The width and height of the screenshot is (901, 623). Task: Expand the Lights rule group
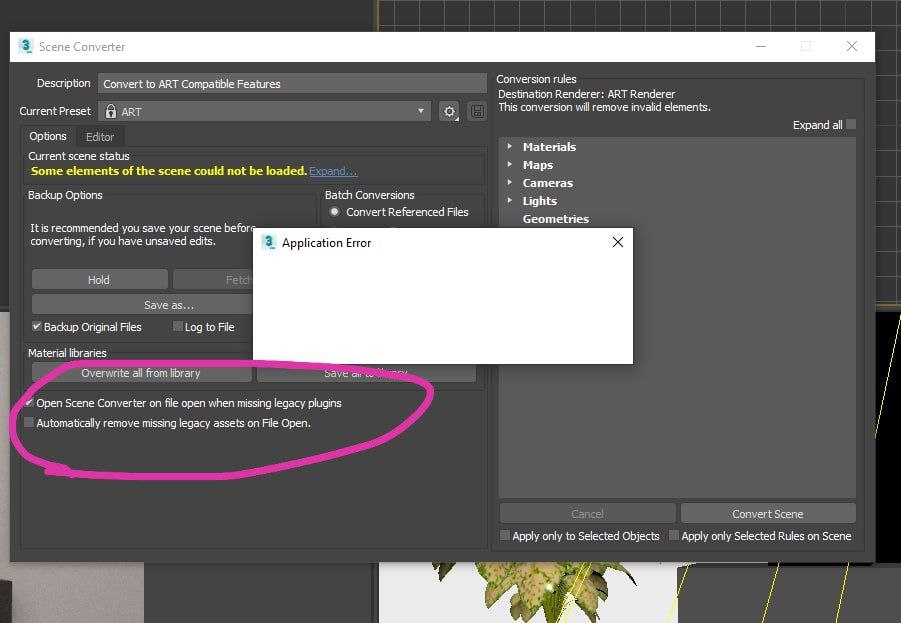pos(510,200)
